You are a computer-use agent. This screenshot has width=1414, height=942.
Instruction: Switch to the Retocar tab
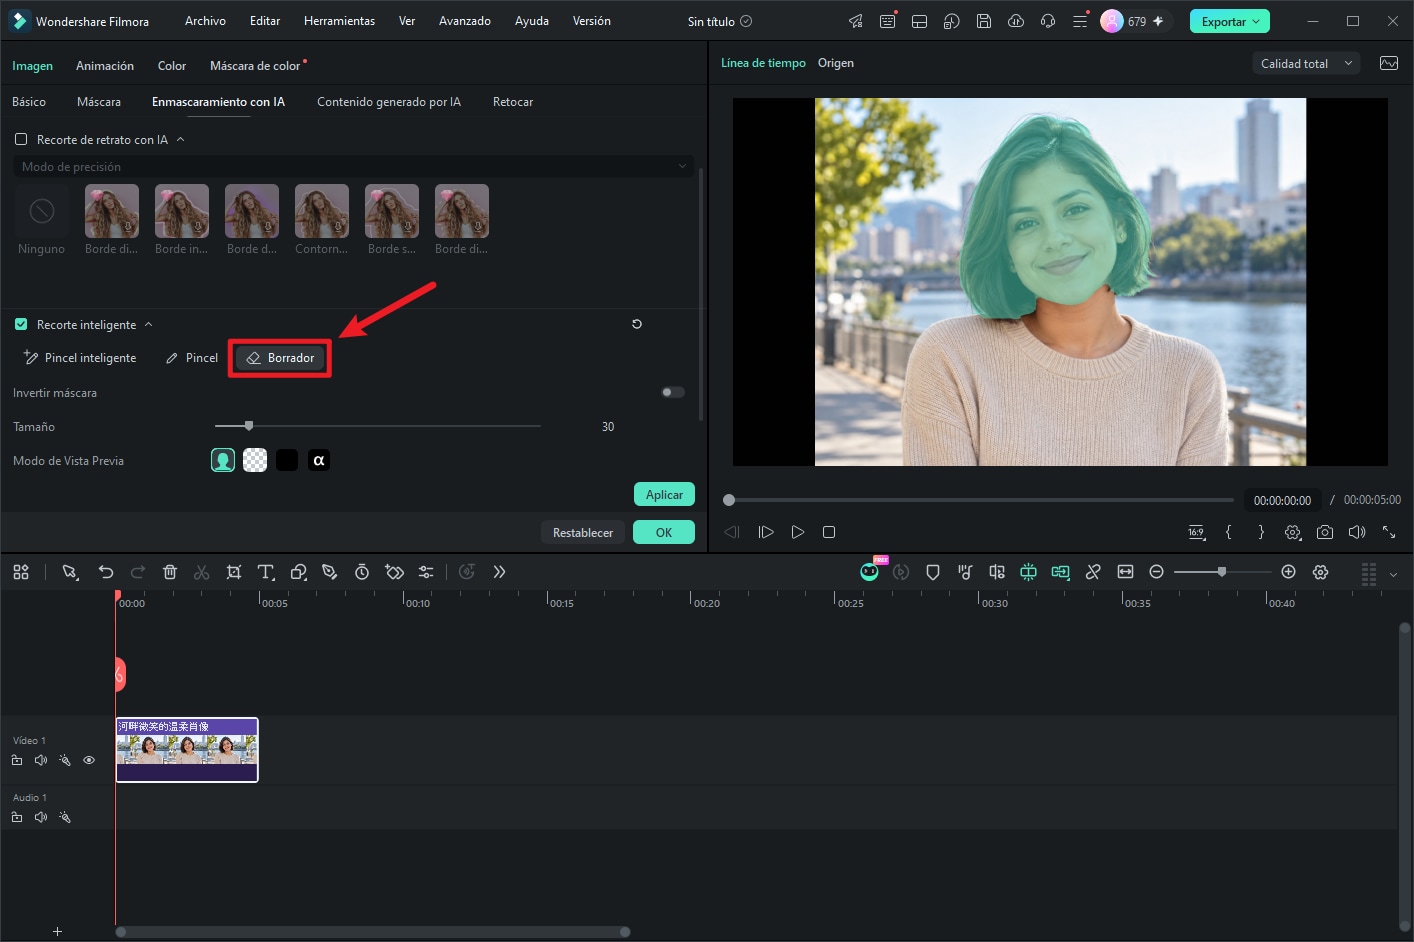coord(513,102)
